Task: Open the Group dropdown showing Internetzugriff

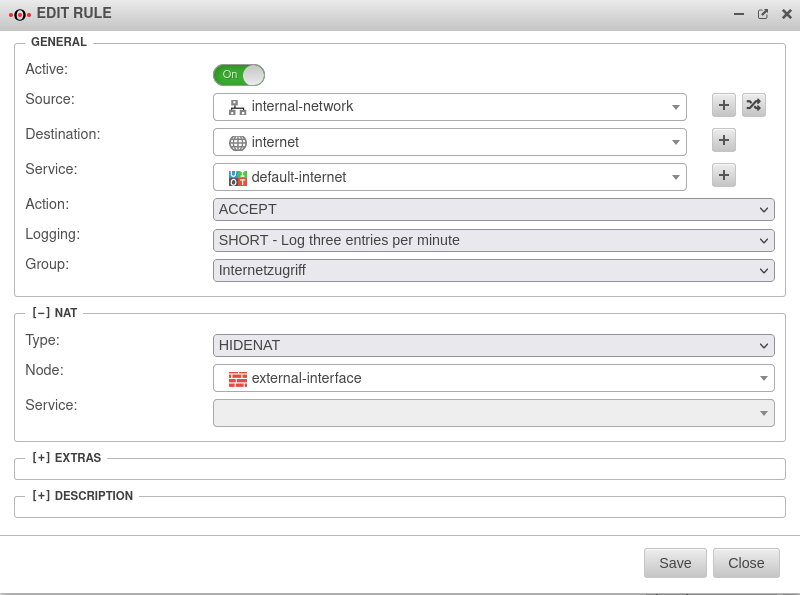Action: coord(493,270)
